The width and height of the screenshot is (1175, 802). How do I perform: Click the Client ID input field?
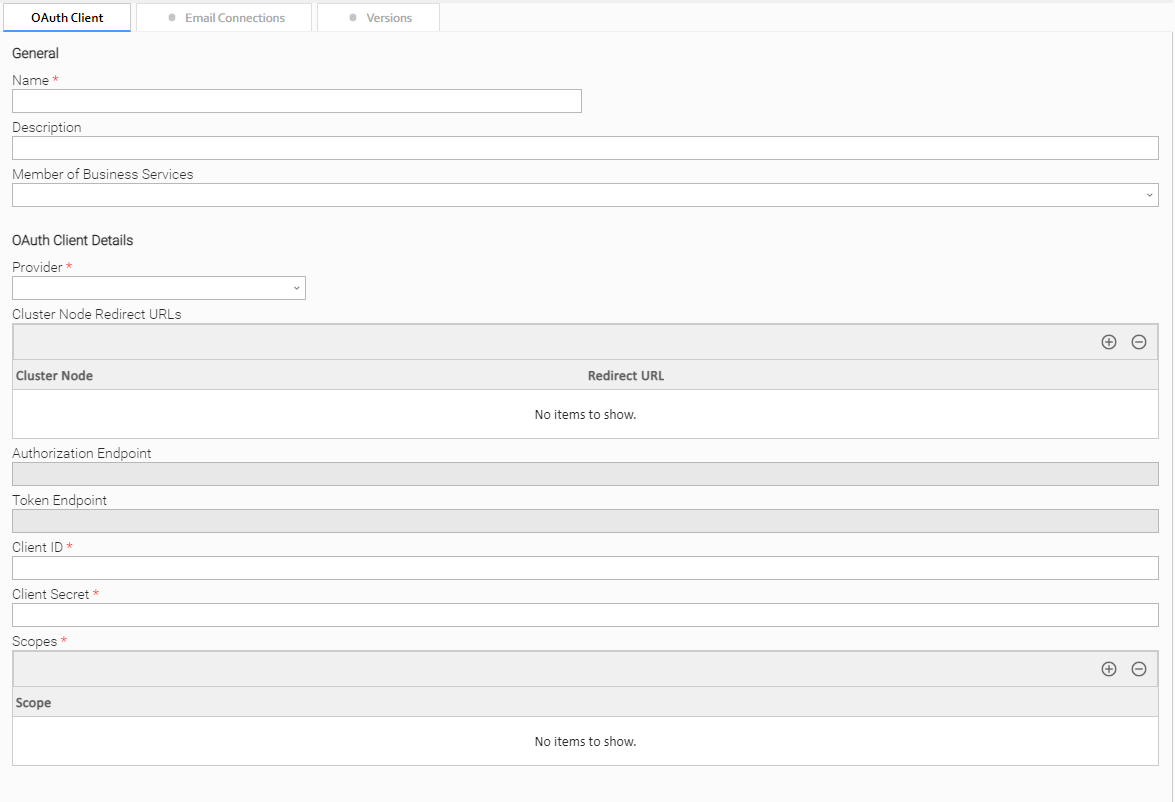(x=585, y=568)
